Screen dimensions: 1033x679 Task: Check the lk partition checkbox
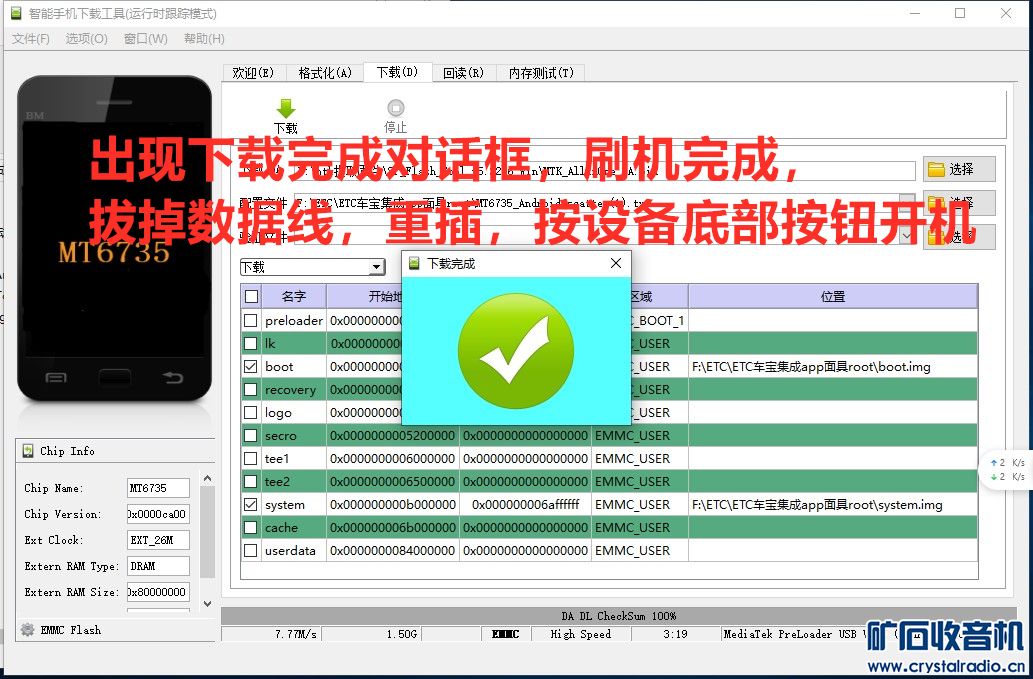pyautogui.click(x=250, y=344)
